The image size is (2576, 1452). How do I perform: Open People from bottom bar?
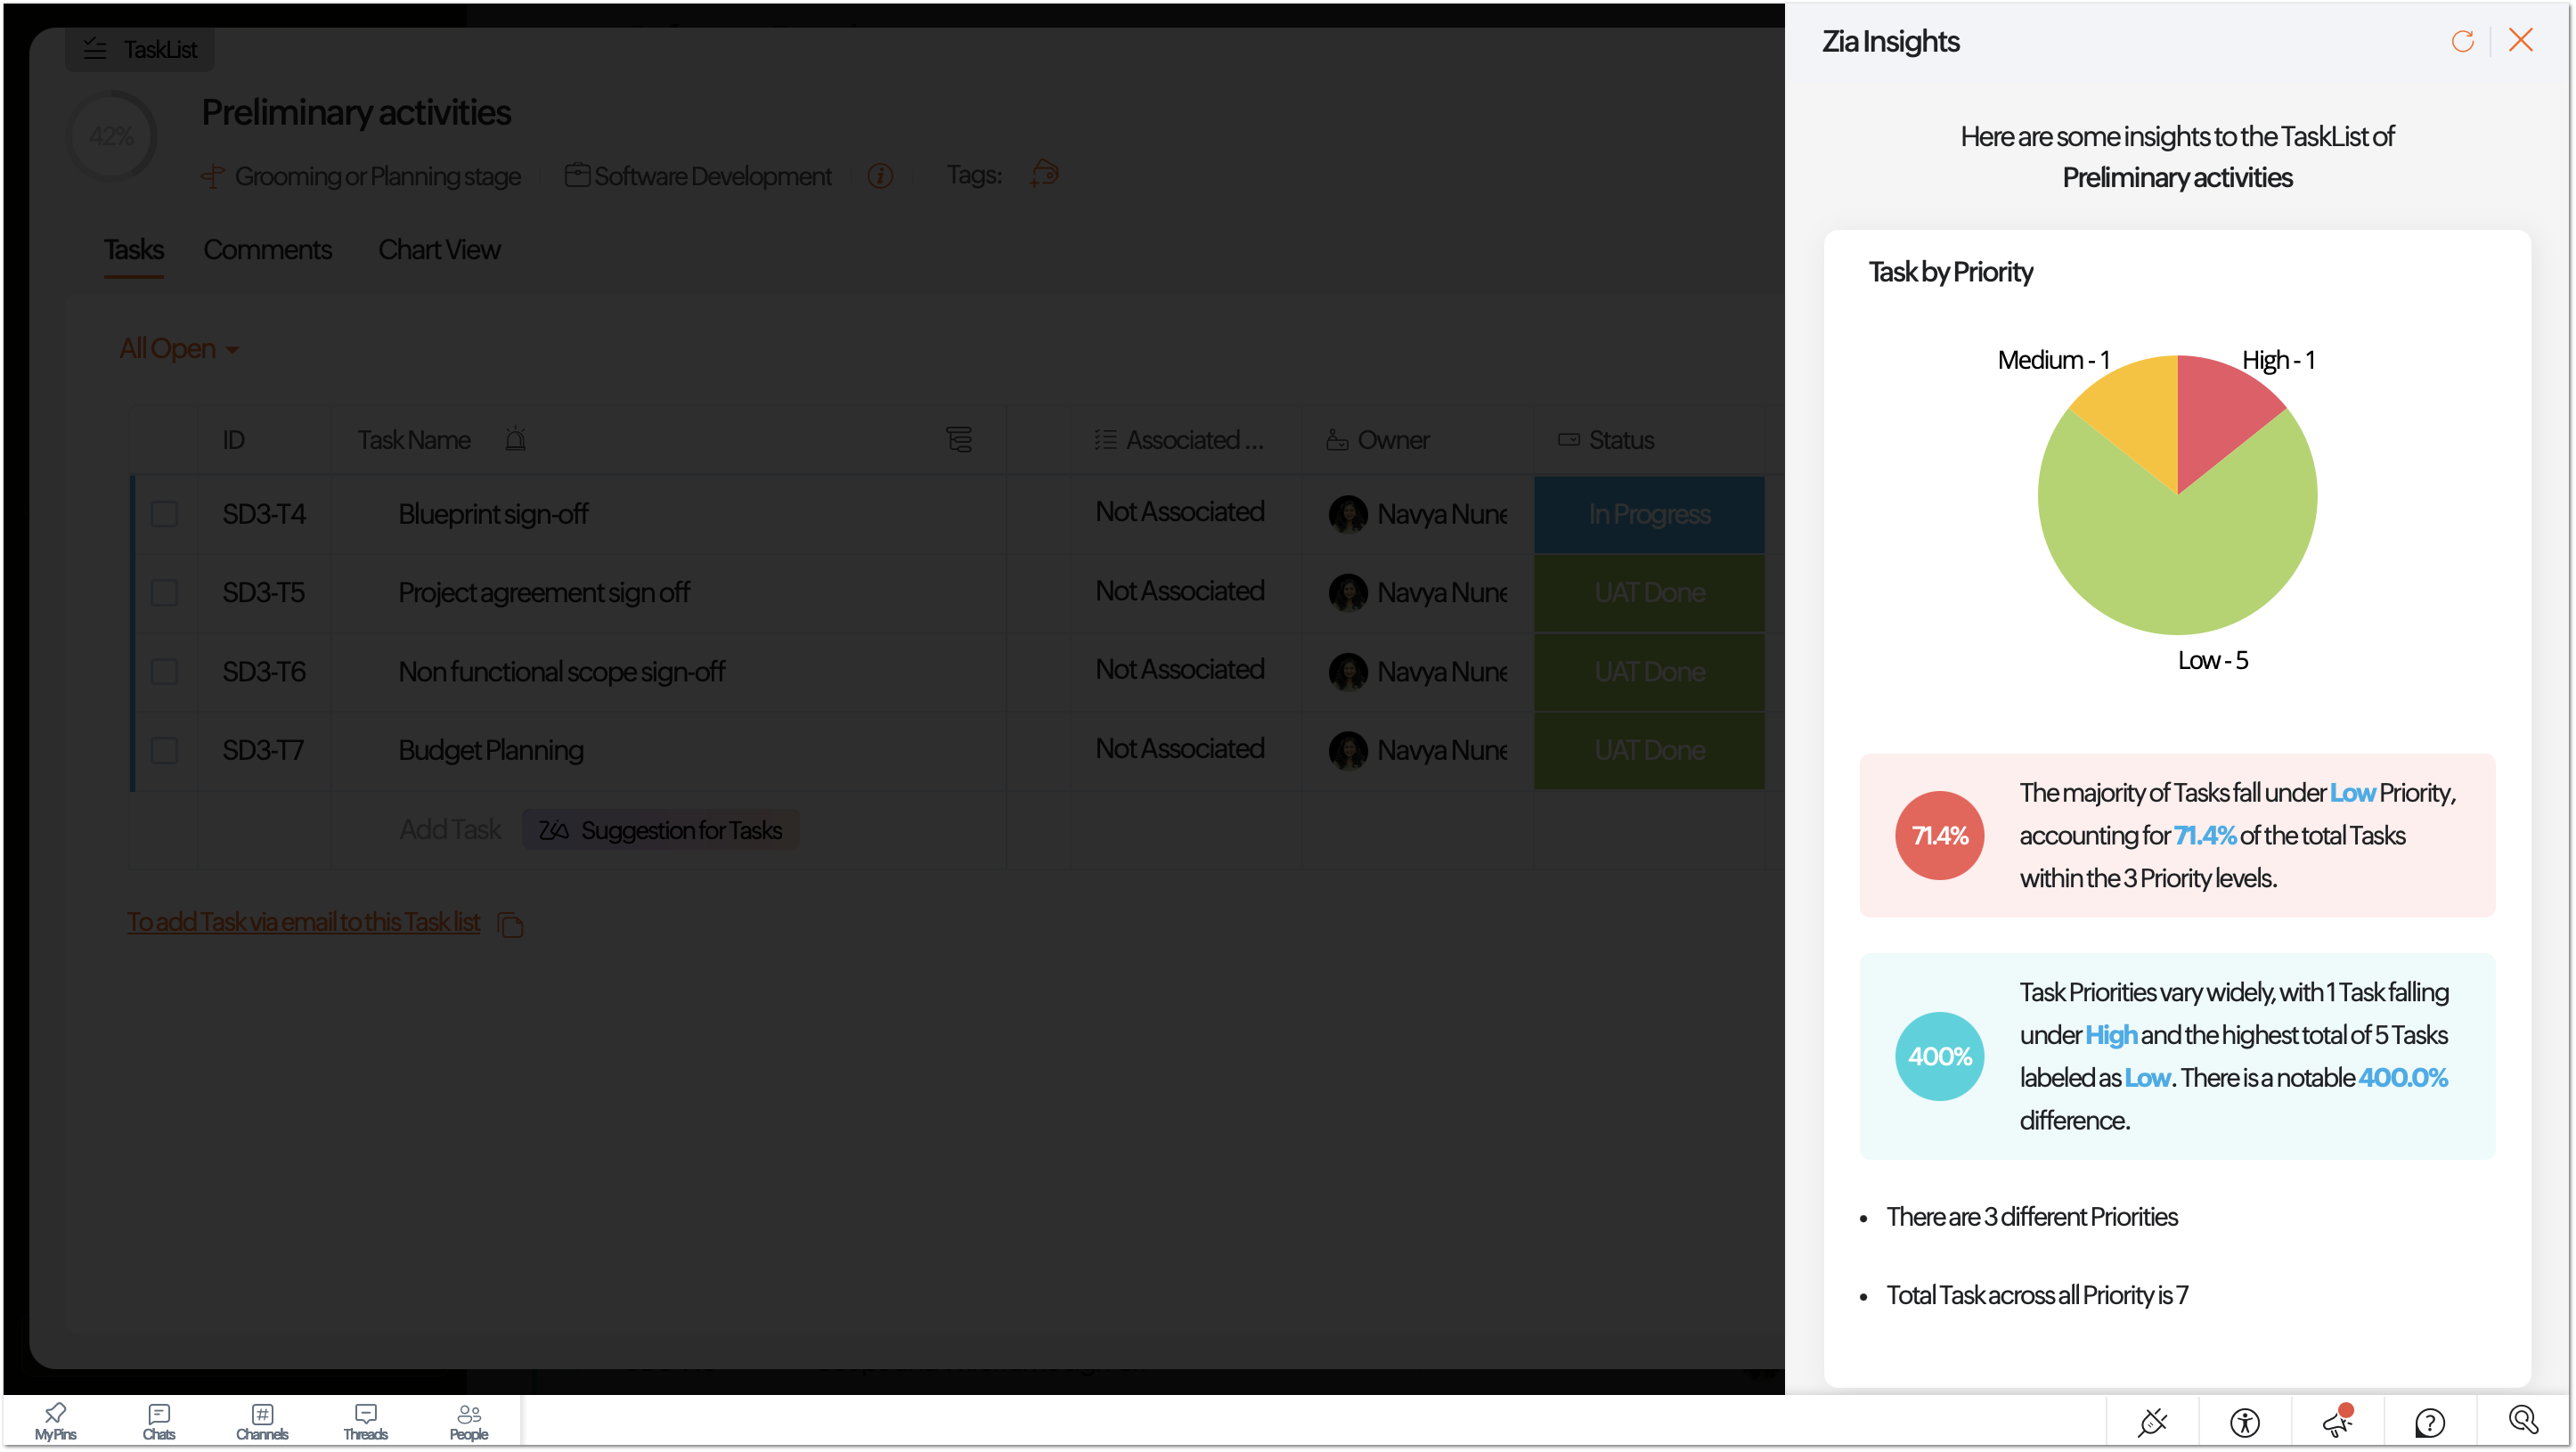469,1420
